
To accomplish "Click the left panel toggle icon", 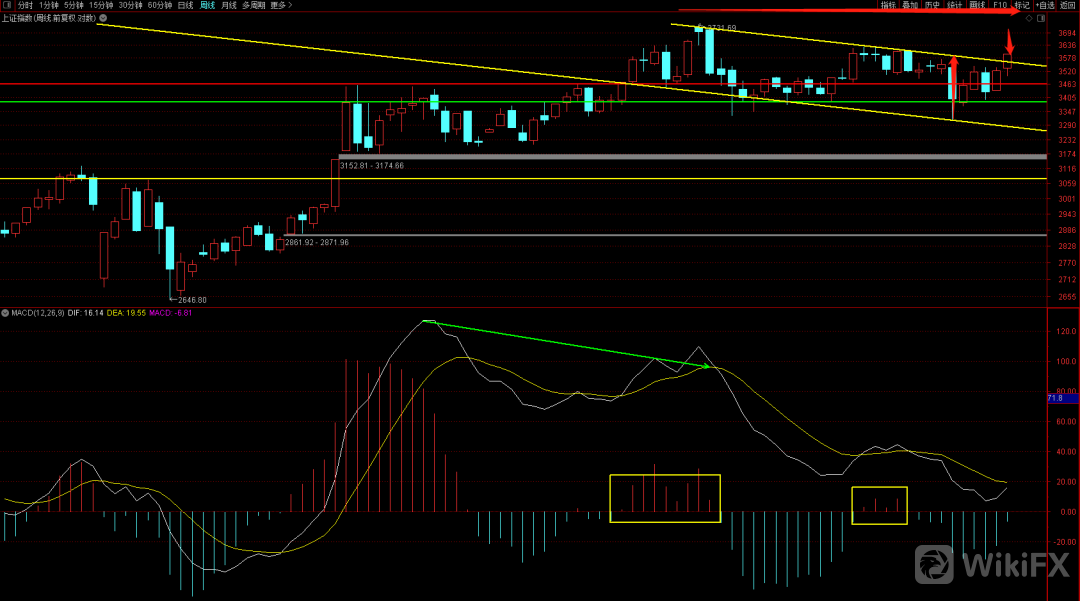I will pyautogui.click(x=8, y=6).
